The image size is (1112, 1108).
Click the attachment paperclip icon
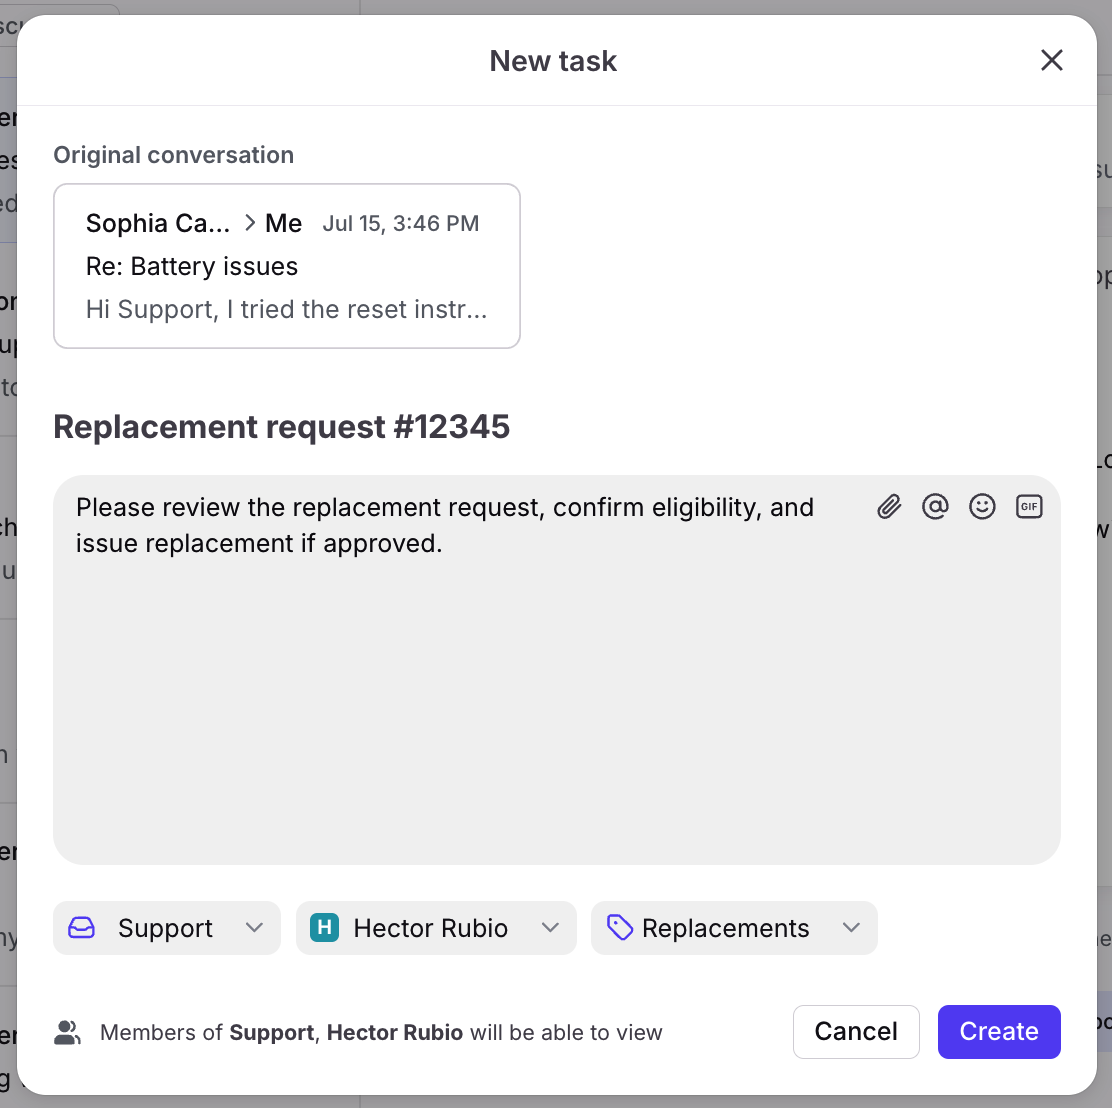pyautogui.click(x=889, y=506)
